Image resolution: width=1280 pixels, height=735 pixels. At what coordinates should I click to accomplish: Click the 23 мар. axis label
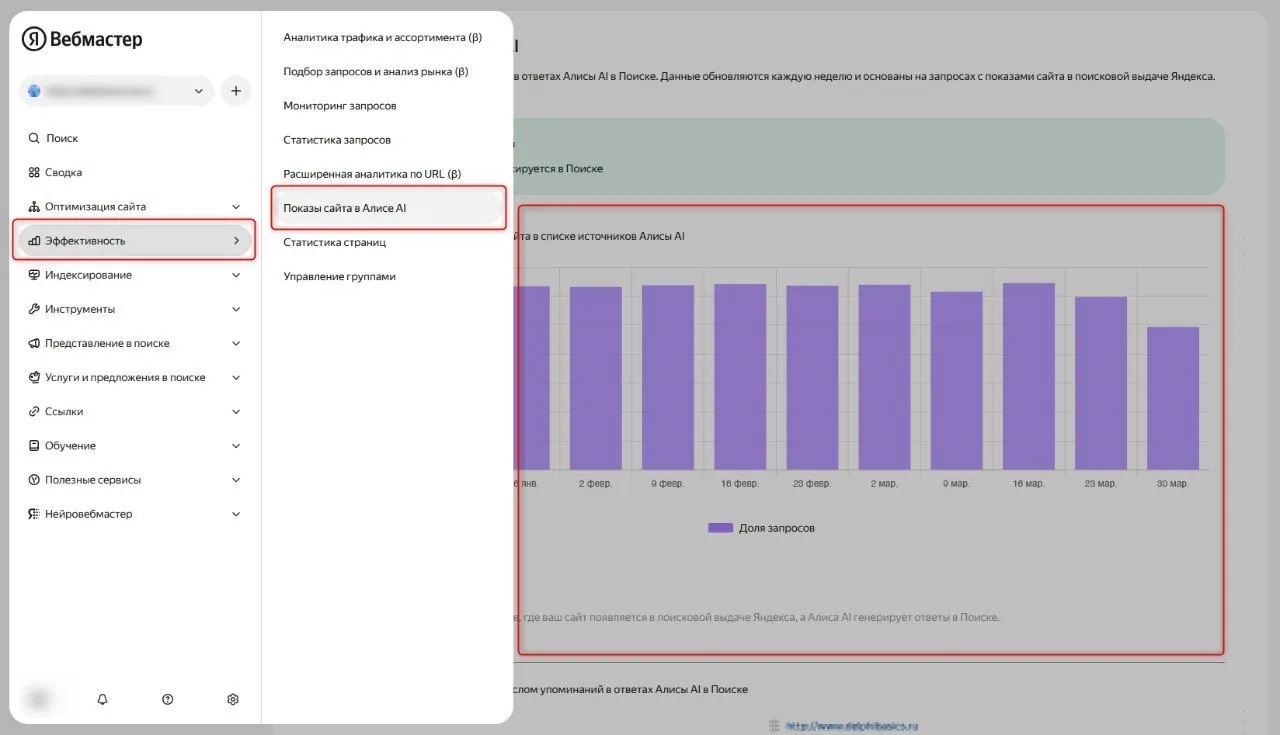click(x=1101, y=484)
